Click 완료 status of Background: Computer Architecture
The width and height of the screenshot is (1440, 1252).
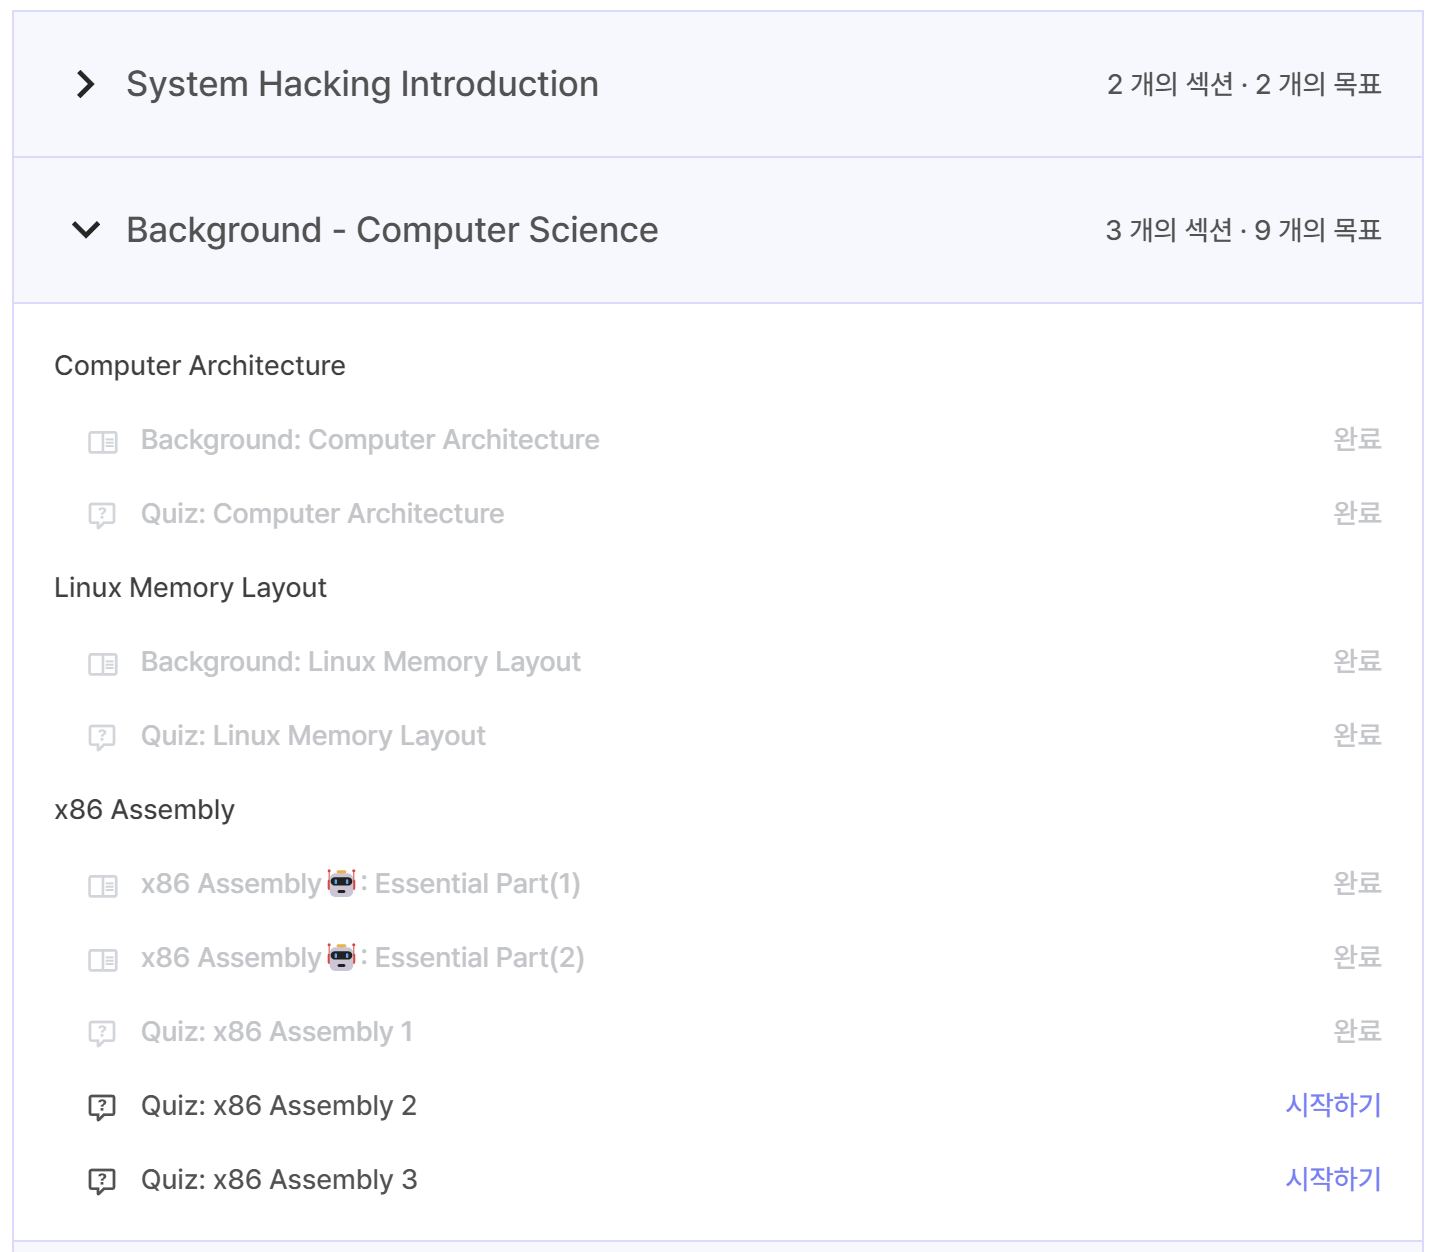click(x=1357, y=439)
